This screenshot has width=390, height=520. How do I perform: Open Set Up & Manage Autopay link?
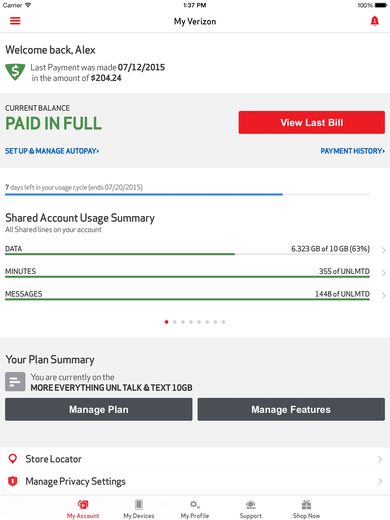pos(52,151)
